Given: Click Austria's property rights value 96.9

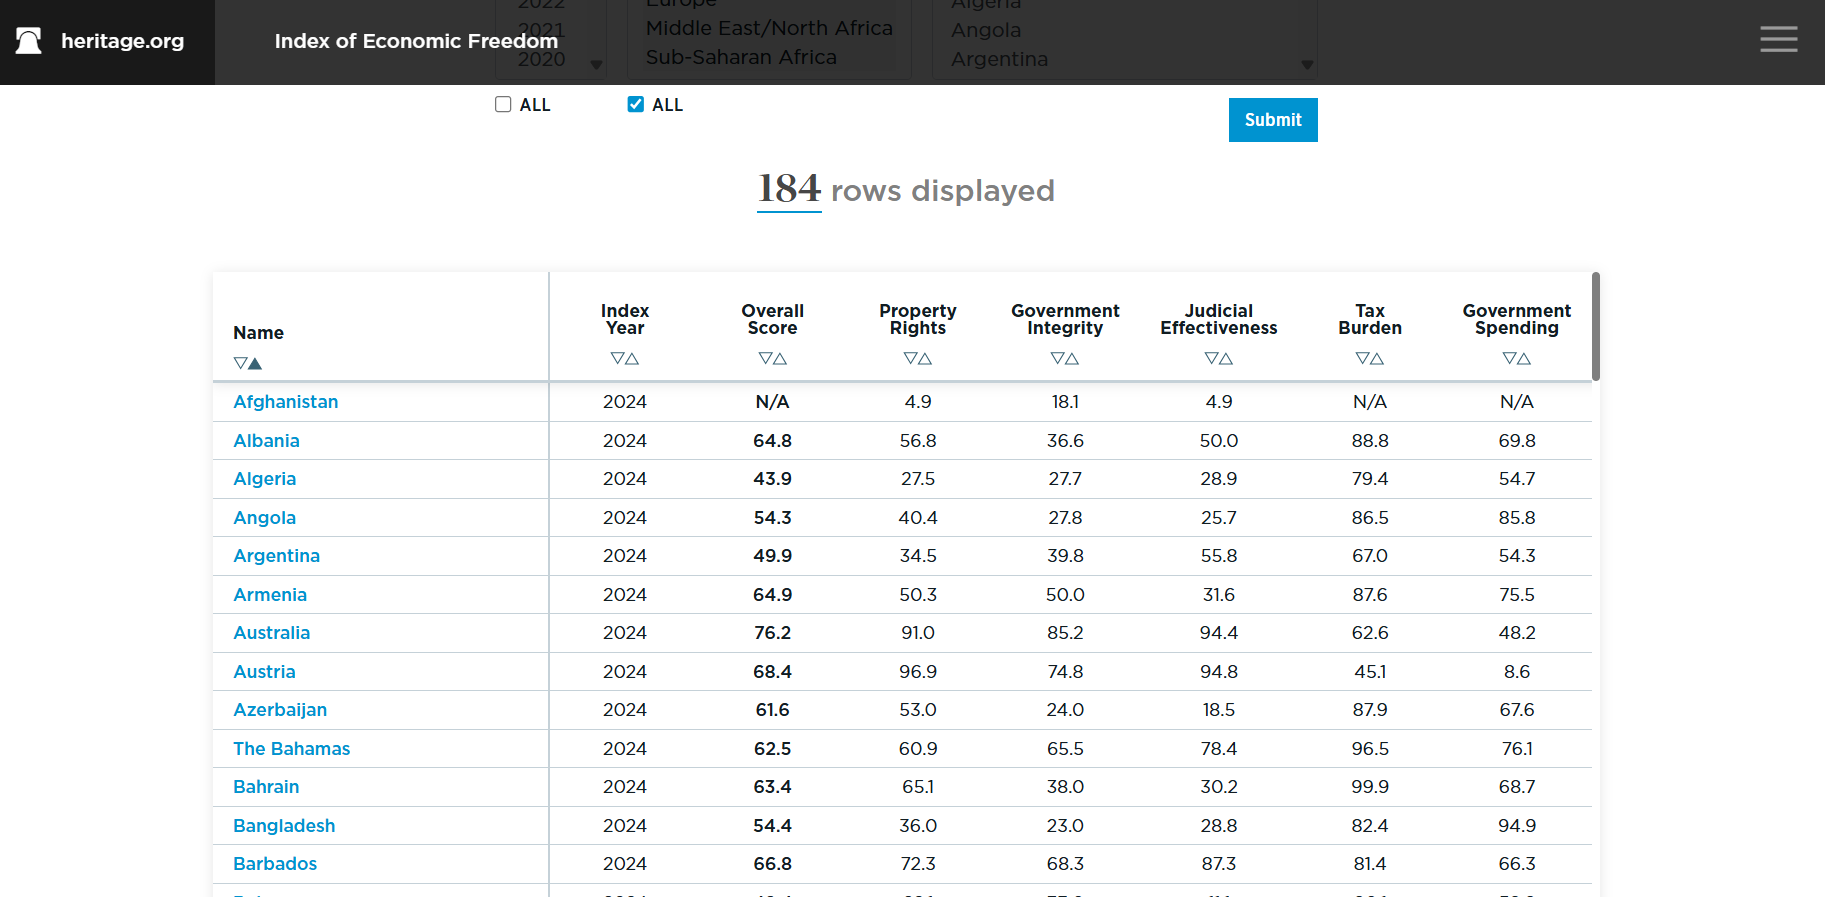Looking at the screenshot, I should tap(918, 672).
